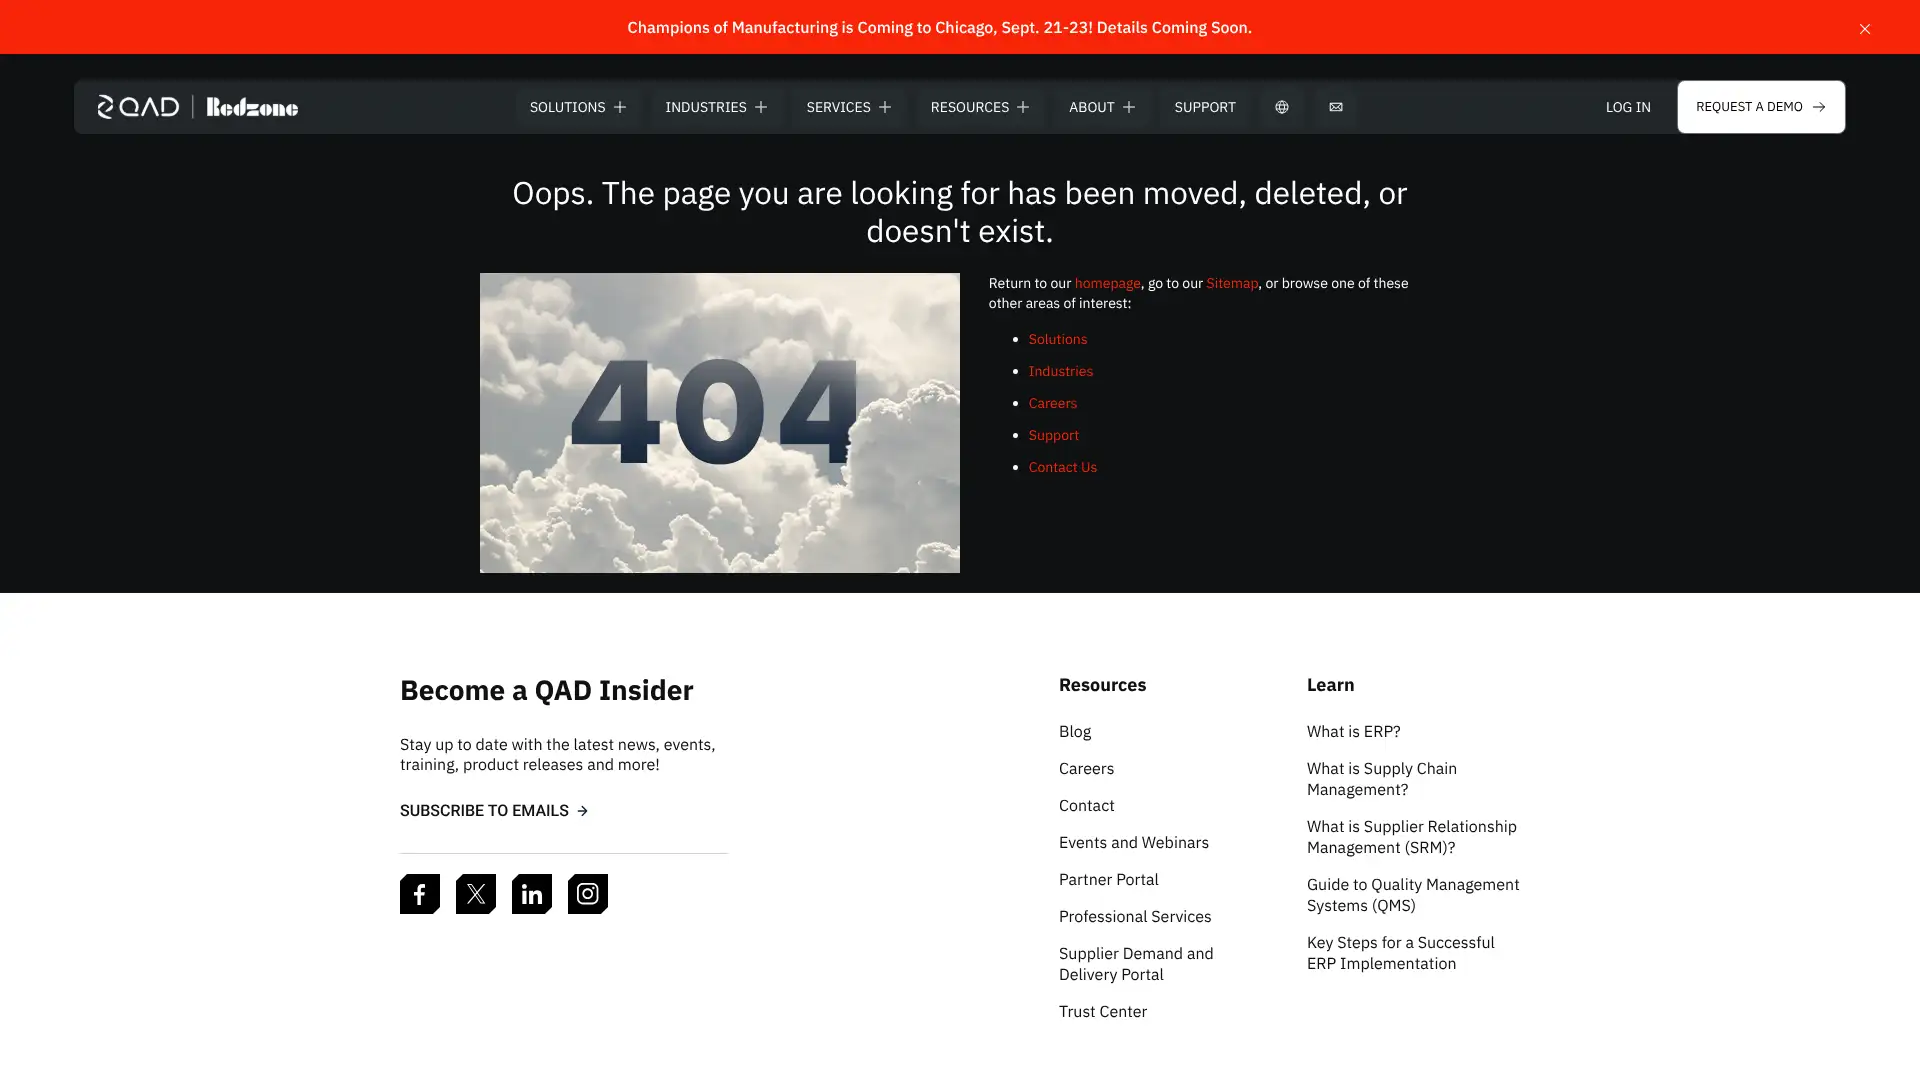
Task: Click the 404 clouds image
Action: [720, 423]
